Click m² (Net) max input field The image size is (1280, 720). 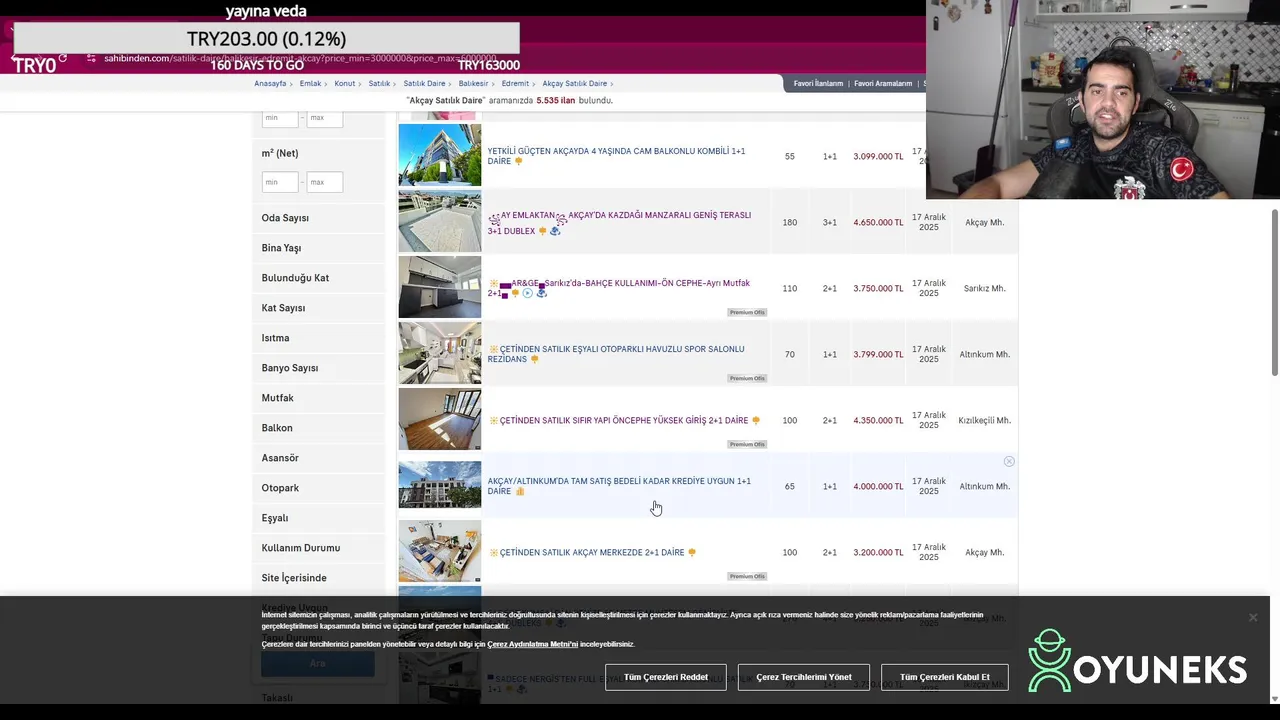tap(325, 182)
